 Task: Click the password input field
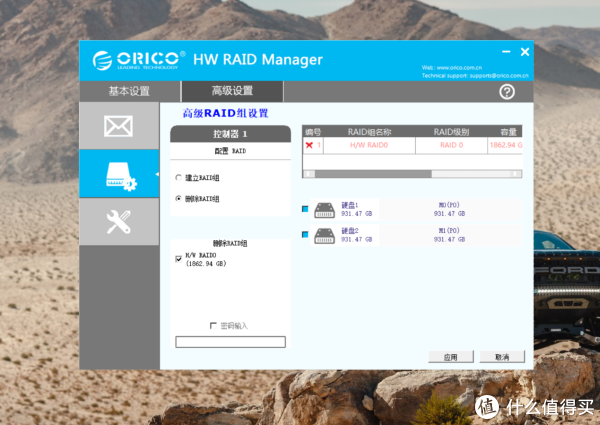coord(231,341)
